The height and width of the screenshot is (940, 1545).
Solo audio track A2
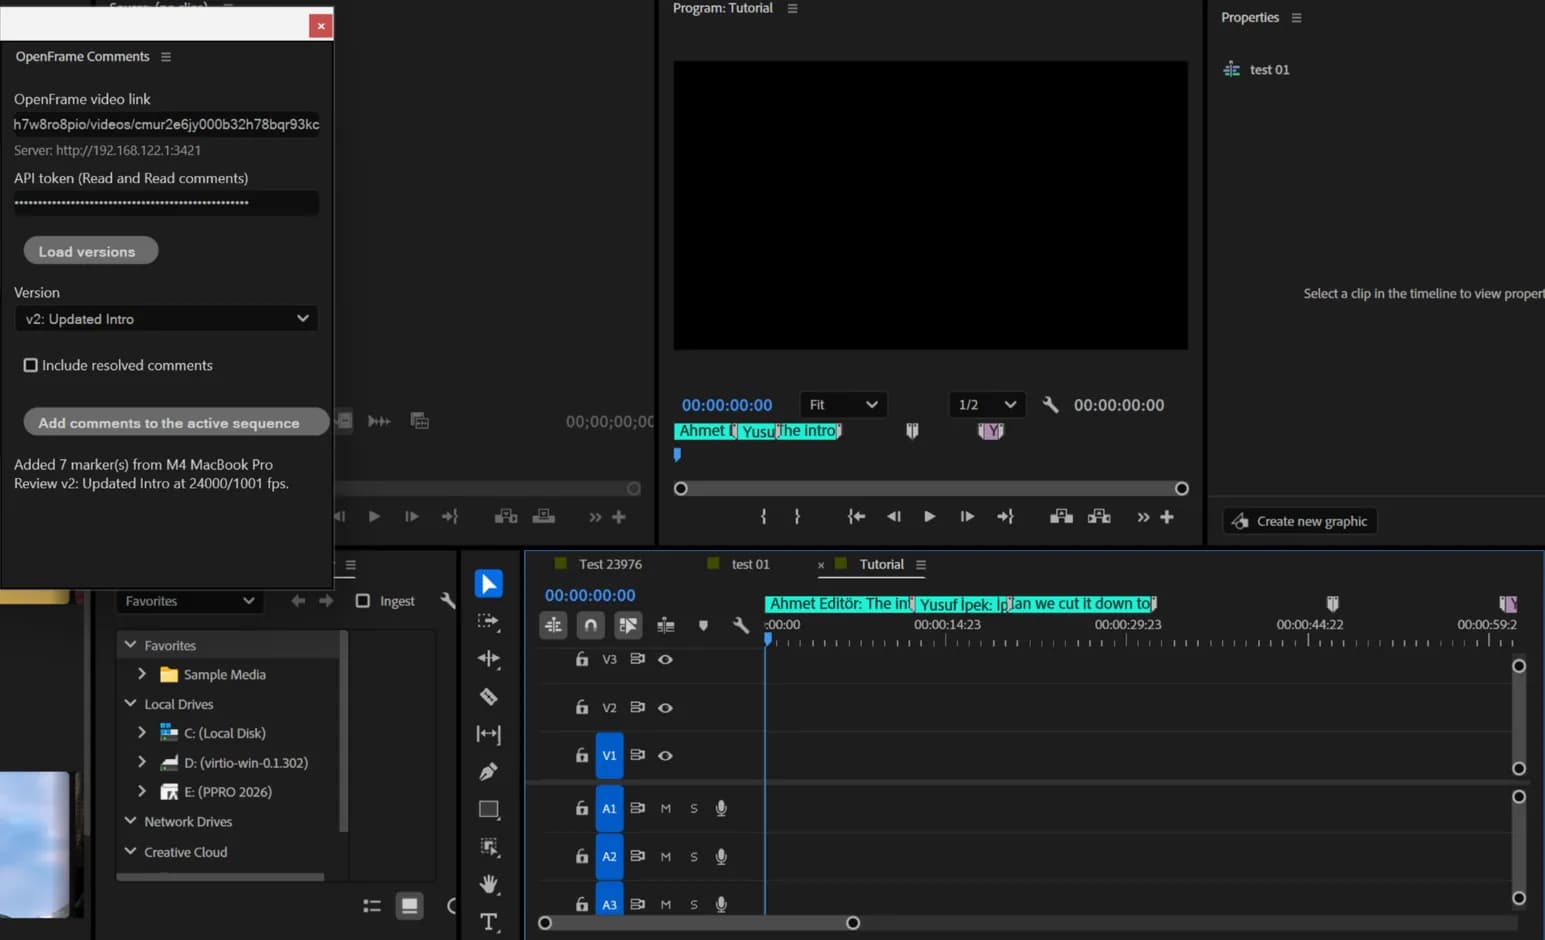694,856
